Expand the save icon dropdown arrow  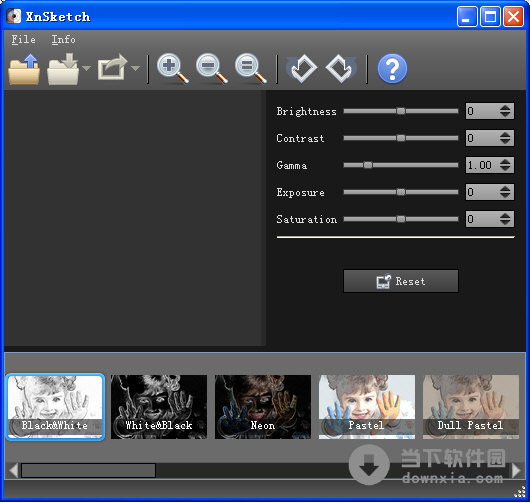pos(87,68)
